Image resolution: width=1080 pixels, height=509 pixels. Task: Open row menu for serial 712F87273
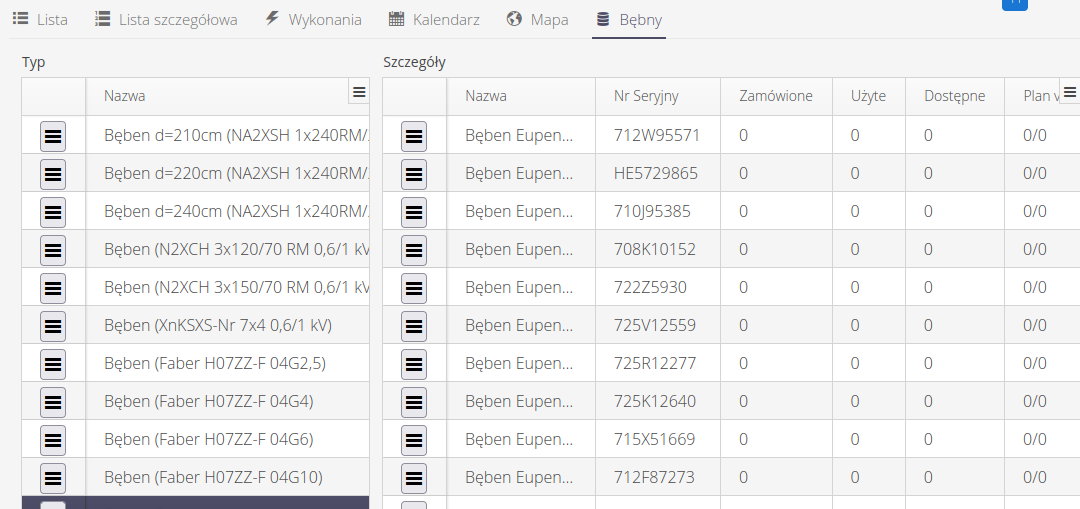pyautogui.click(x=414, y=477)
